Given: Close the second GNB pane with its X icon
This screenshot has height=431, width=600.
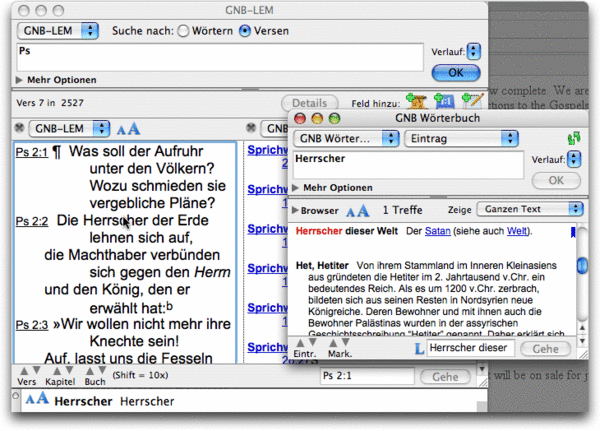Looking at the screenshot, I should [x=251, y=128].
